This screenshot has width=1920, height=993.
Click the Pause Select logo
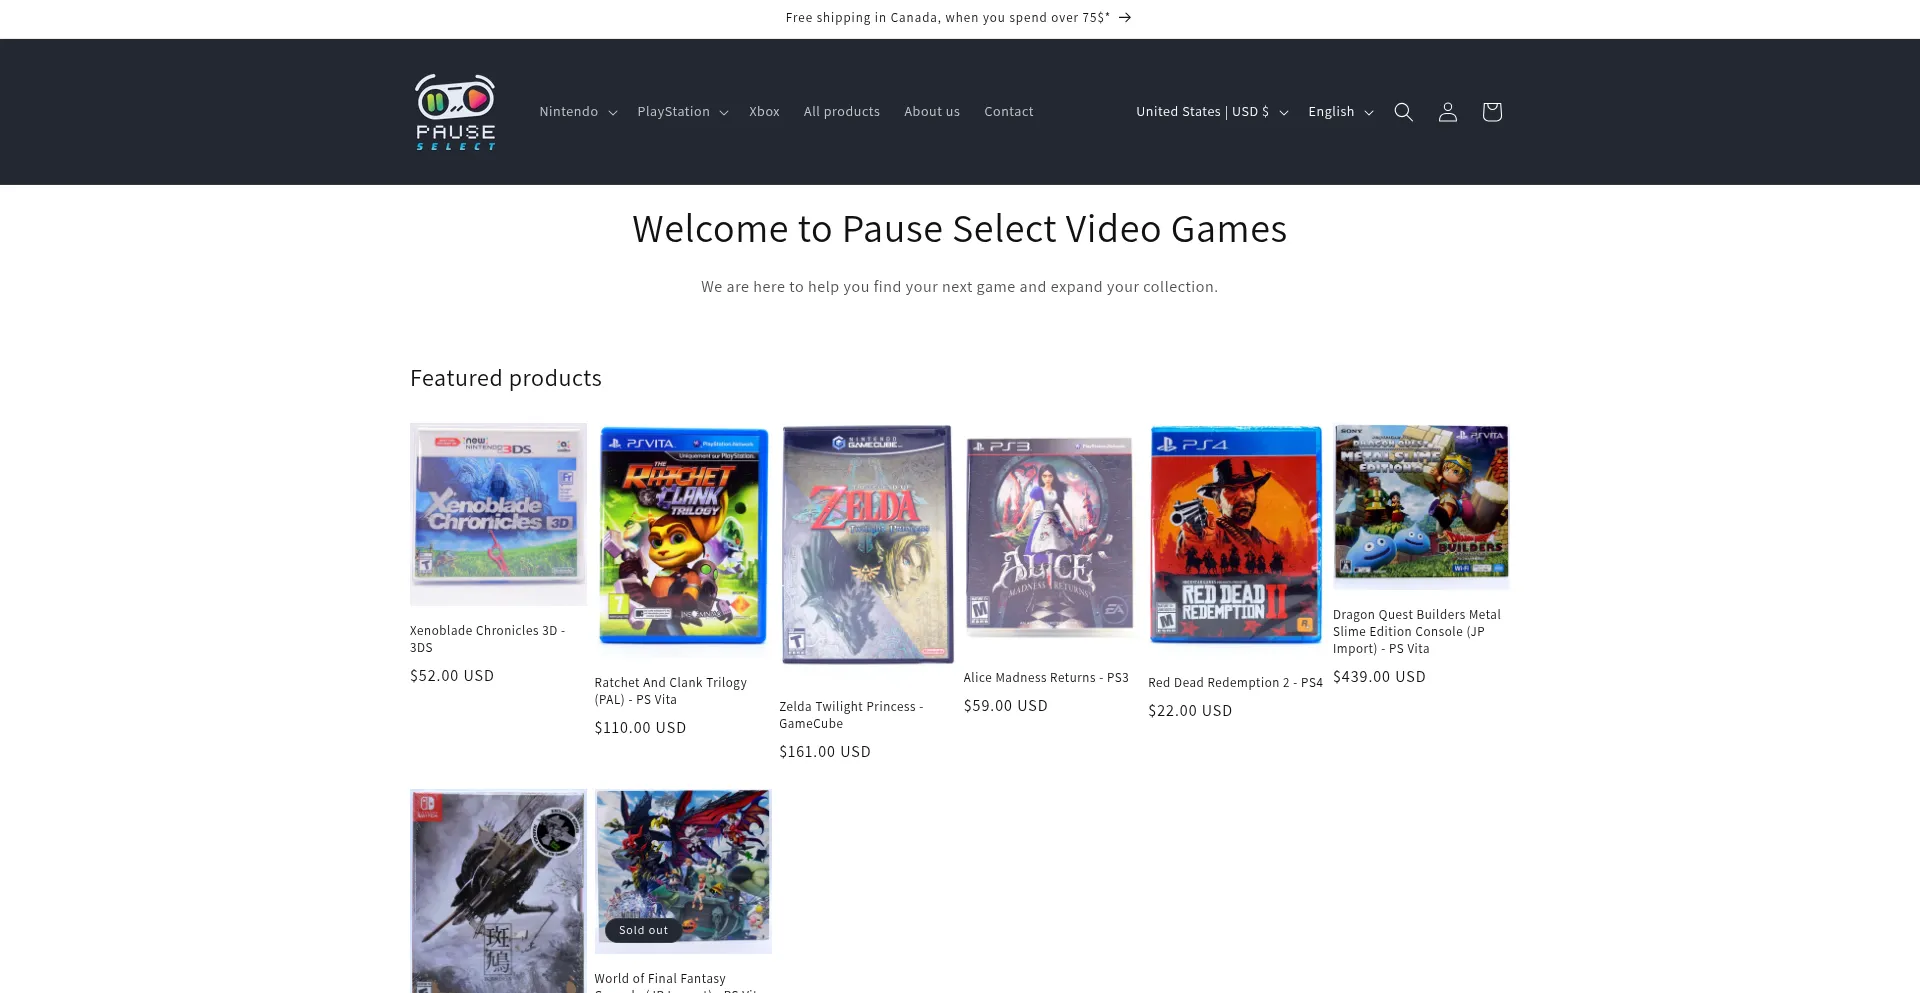tap(456, 112)
